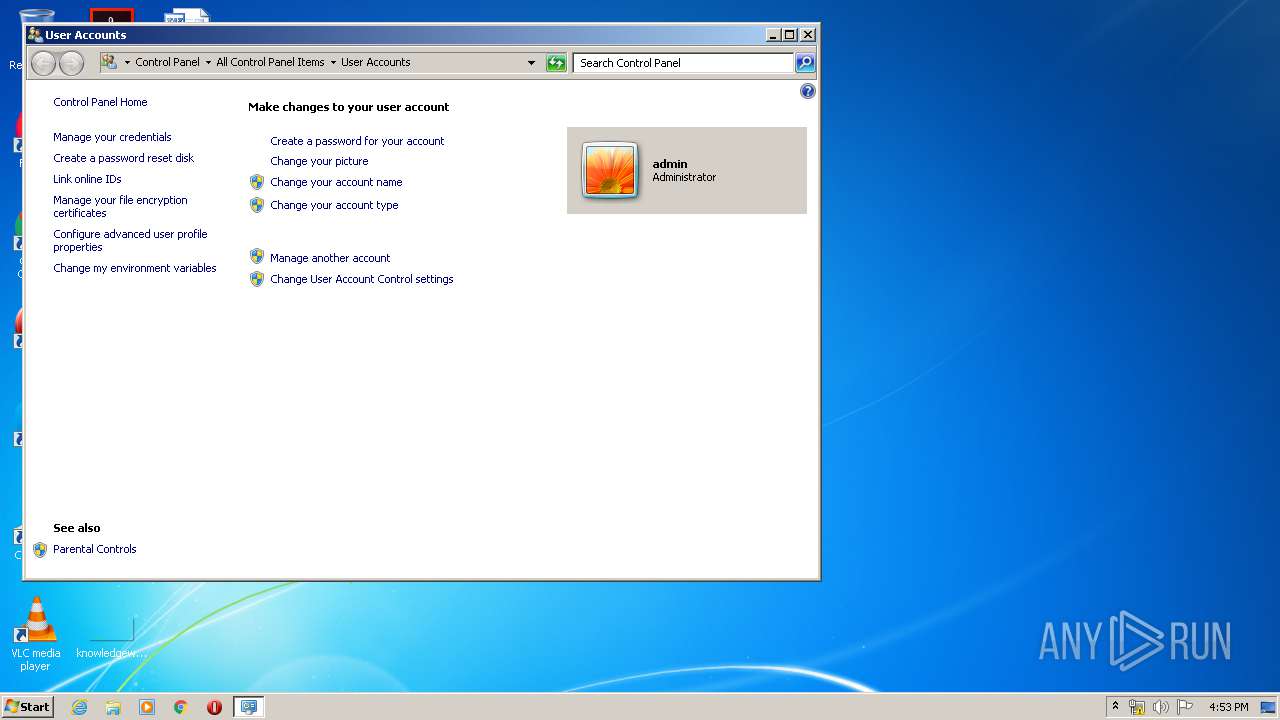Open Manage your file encryption certificates
This screenshot has width=1280, height=720.
coord(120,206)
